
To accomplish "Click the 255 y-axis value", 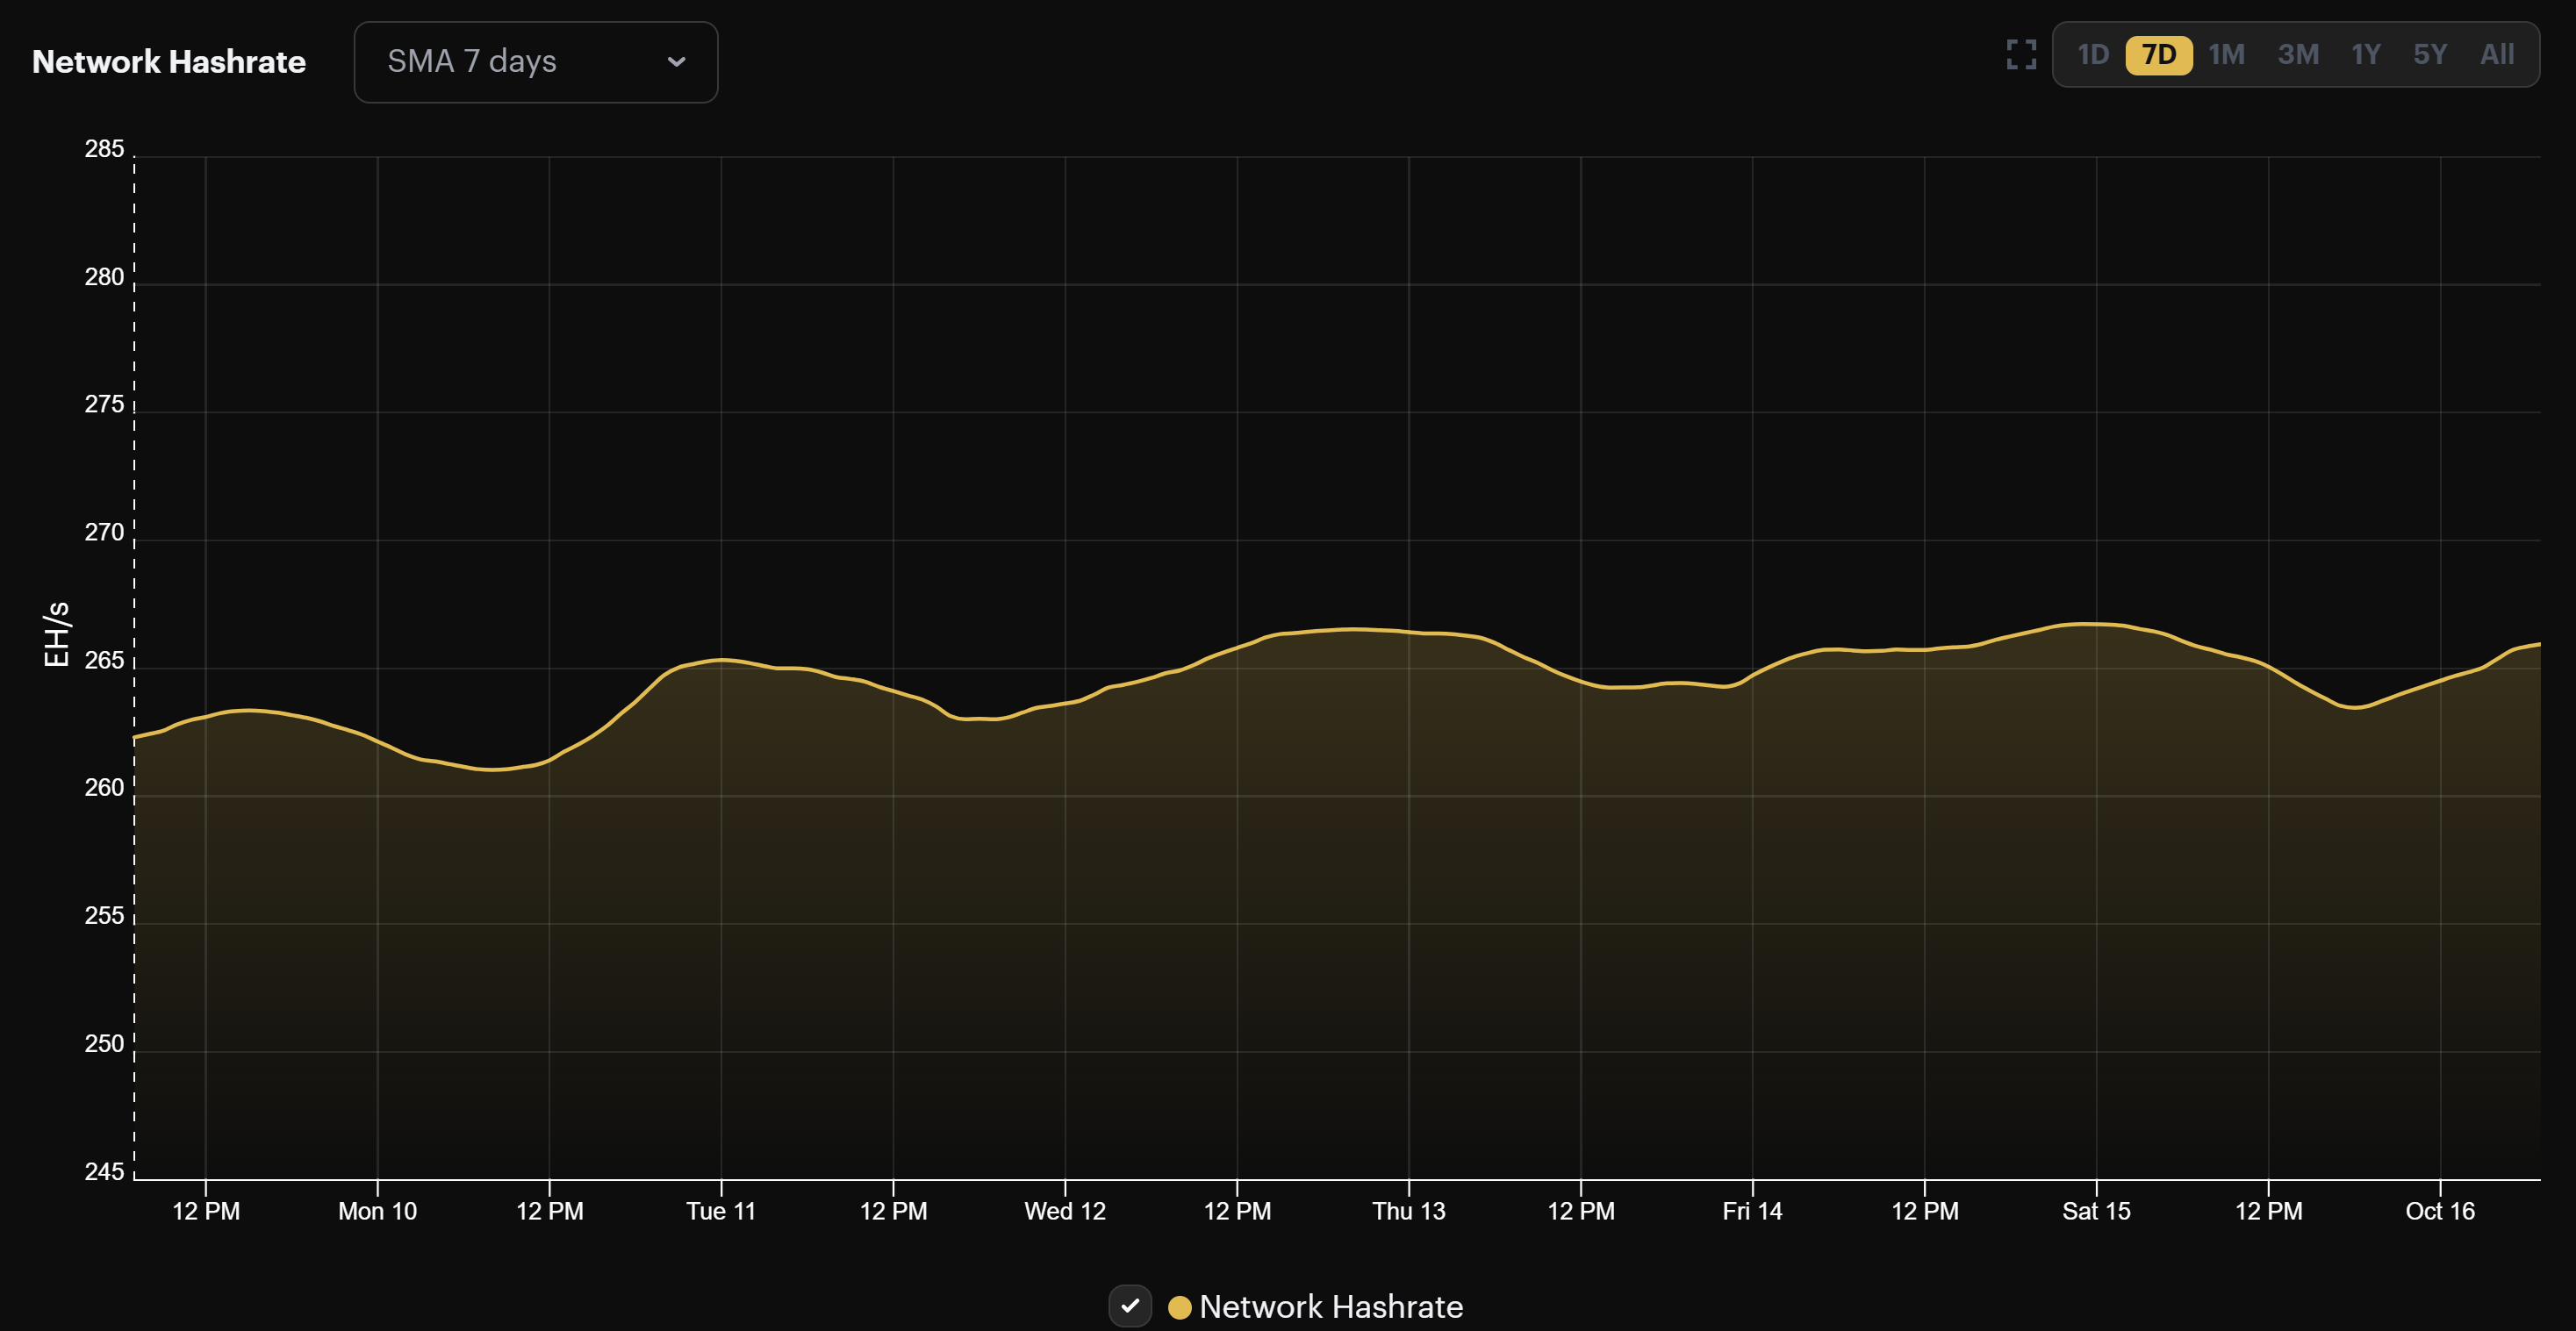I will [104, 916].
